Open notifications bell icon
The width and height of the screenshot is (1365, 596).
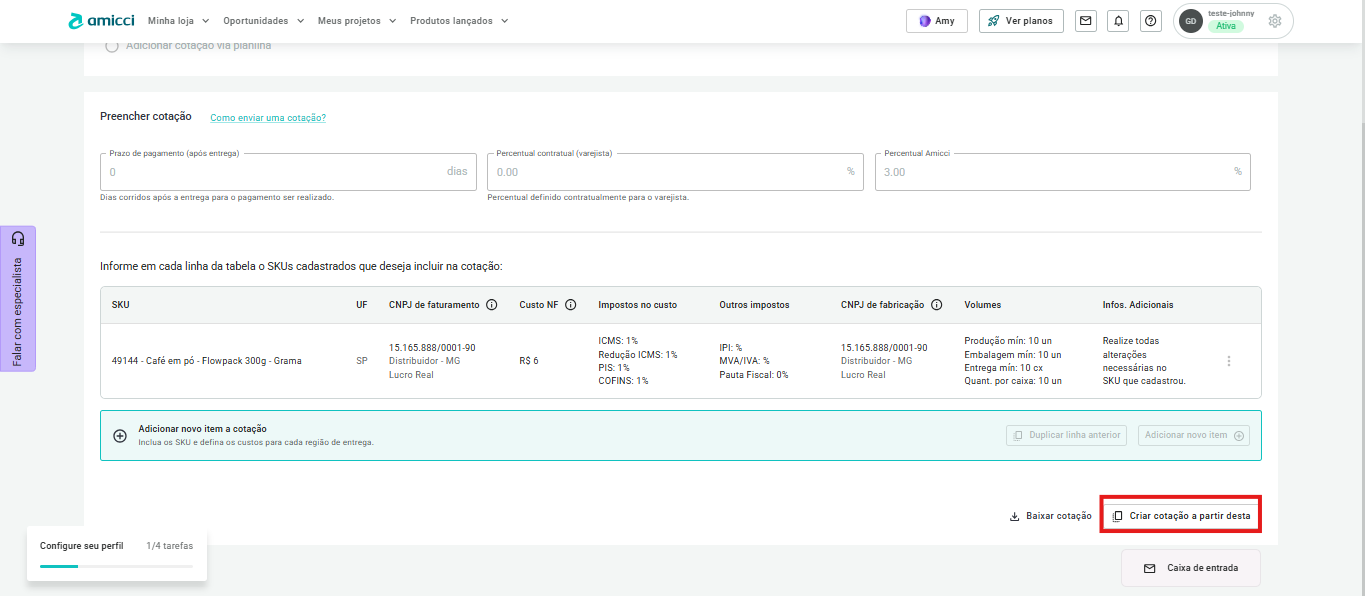pos(1119,21)
